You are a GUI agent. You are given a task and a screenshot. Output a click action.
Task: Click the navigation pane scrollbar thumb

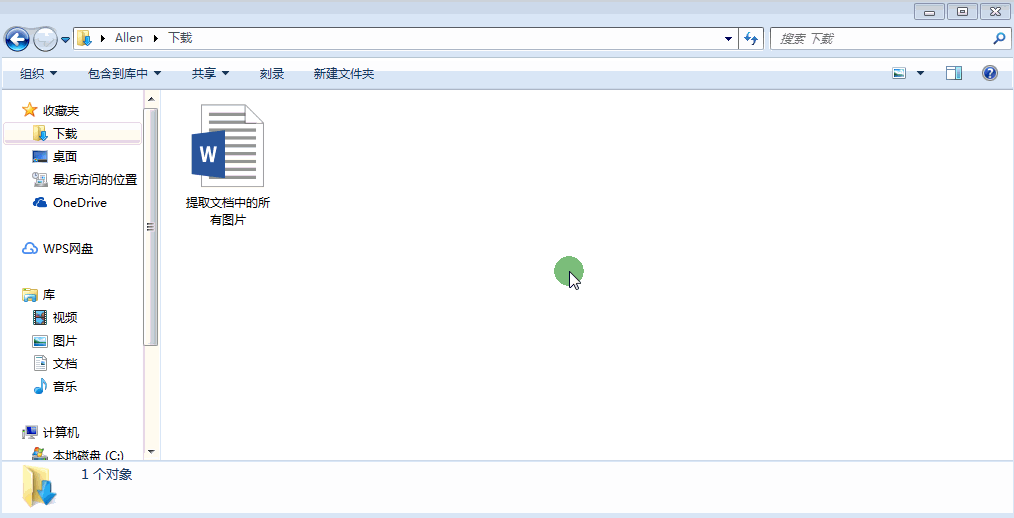pyautogui.click(x=151, y=227)
